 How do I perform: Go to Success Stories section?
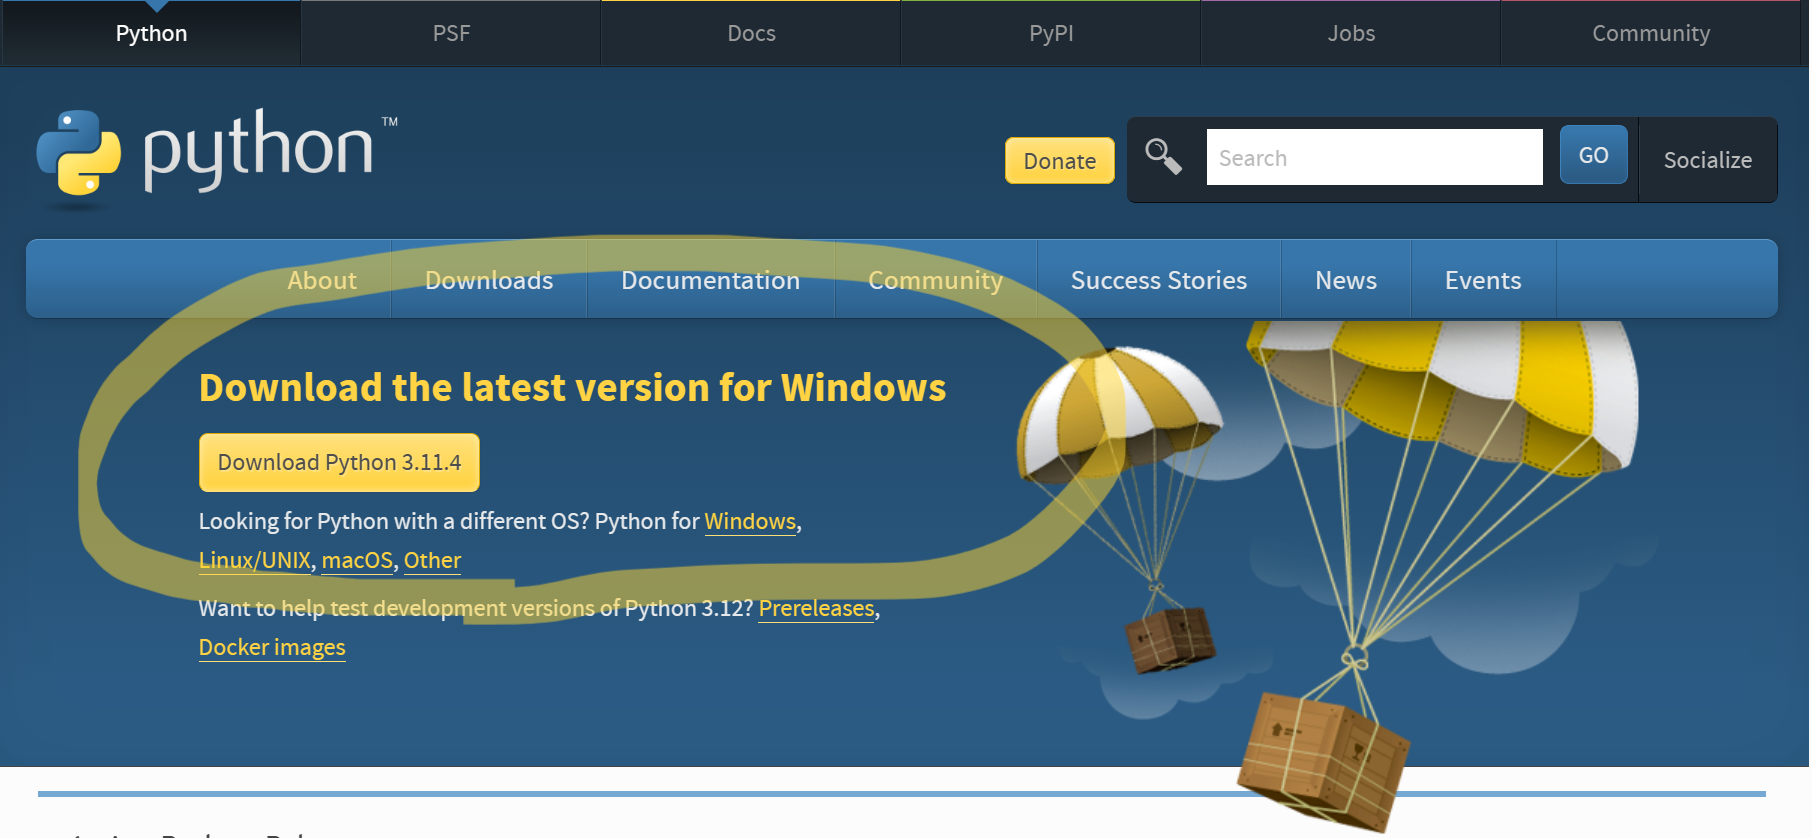pyautogui.click(x=1158, y=280)
